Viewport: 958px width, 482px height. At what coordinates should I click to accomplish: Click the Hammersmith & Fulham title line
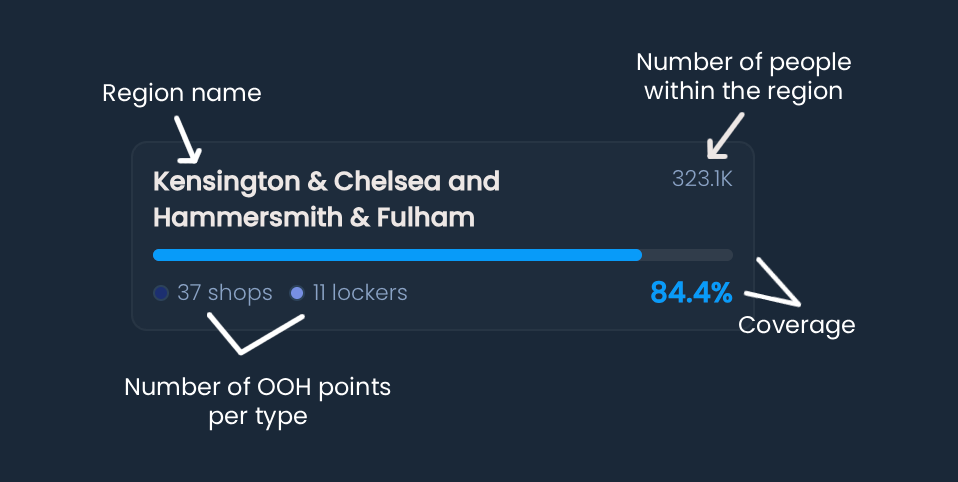click(313, 217)
